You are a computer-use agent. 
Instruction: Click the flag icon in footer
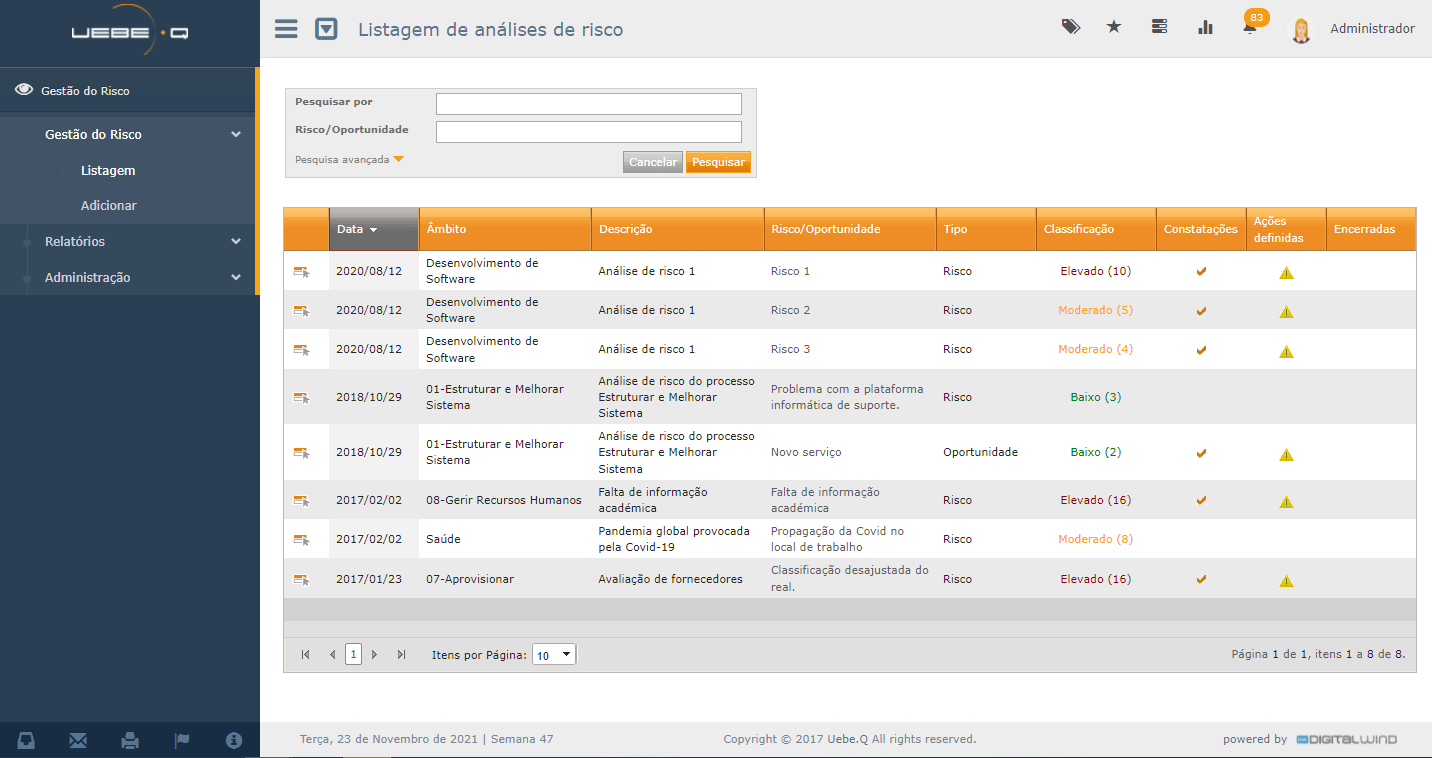pyautogui.click(x=182, y=741)
